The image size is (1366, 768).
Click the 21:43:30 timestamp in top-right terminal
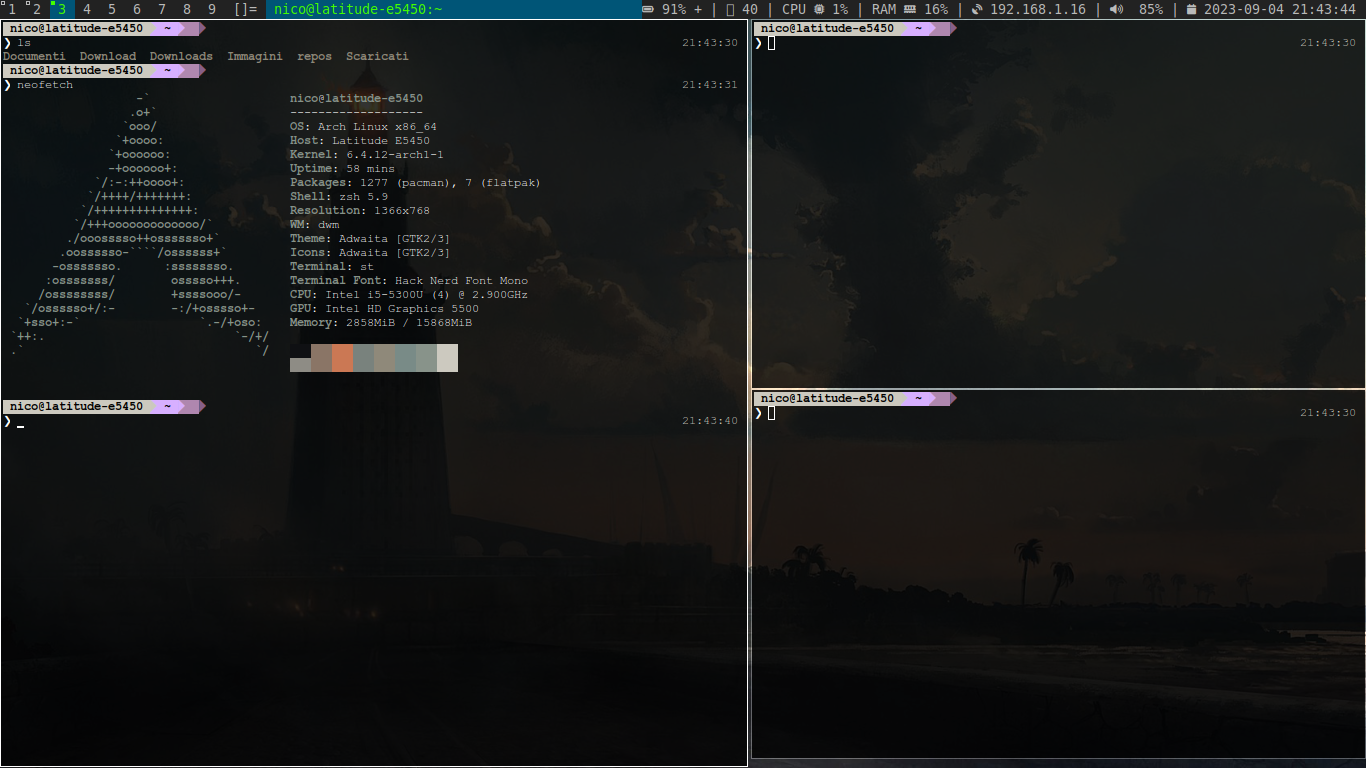[x=1328, y=43]
